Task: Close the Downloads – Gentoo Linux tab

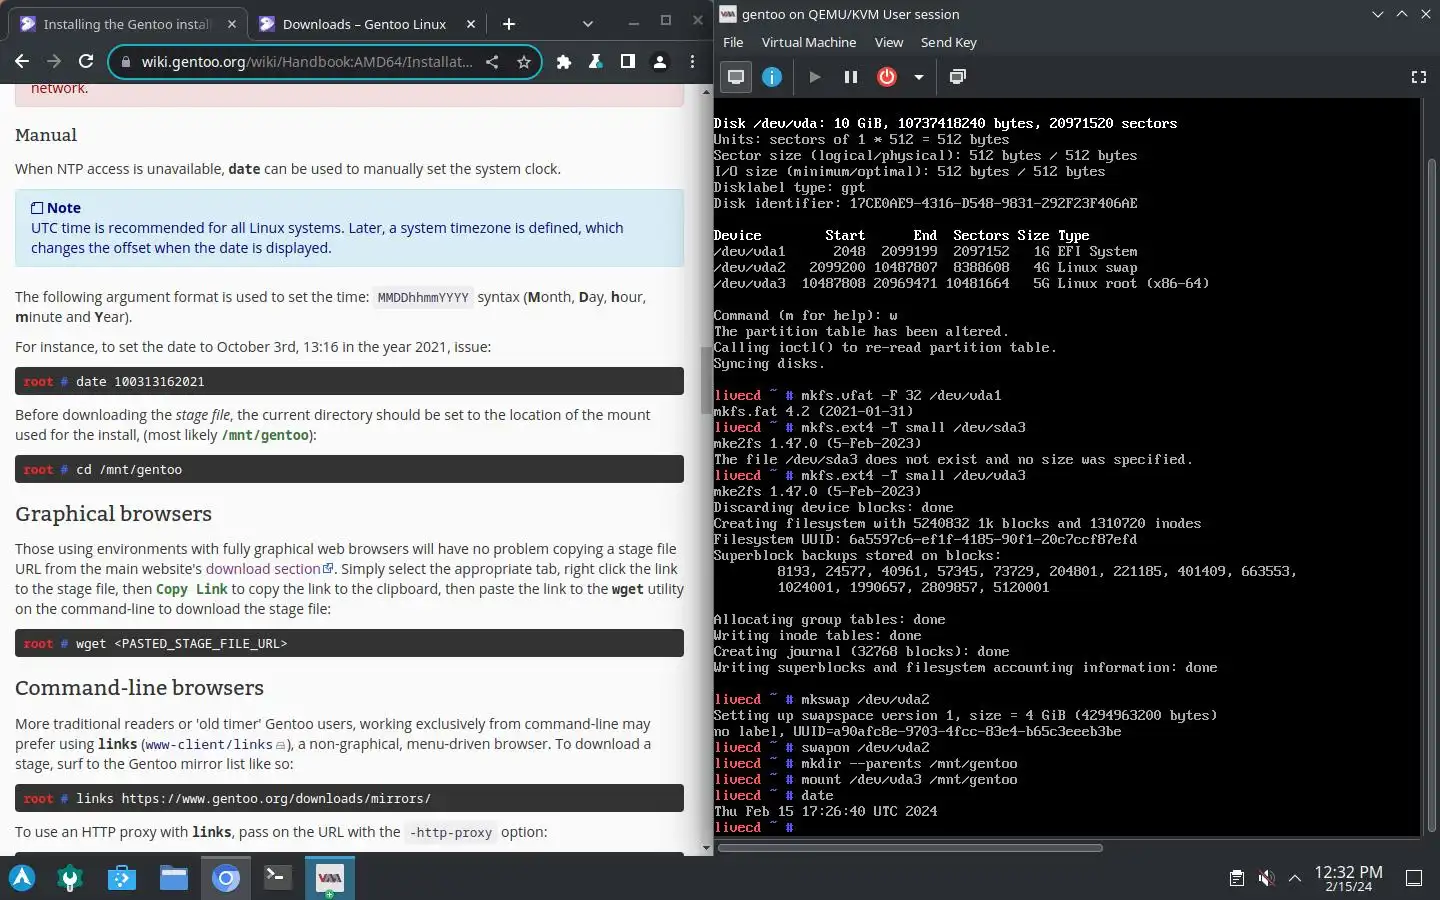Action: point(471,24)
